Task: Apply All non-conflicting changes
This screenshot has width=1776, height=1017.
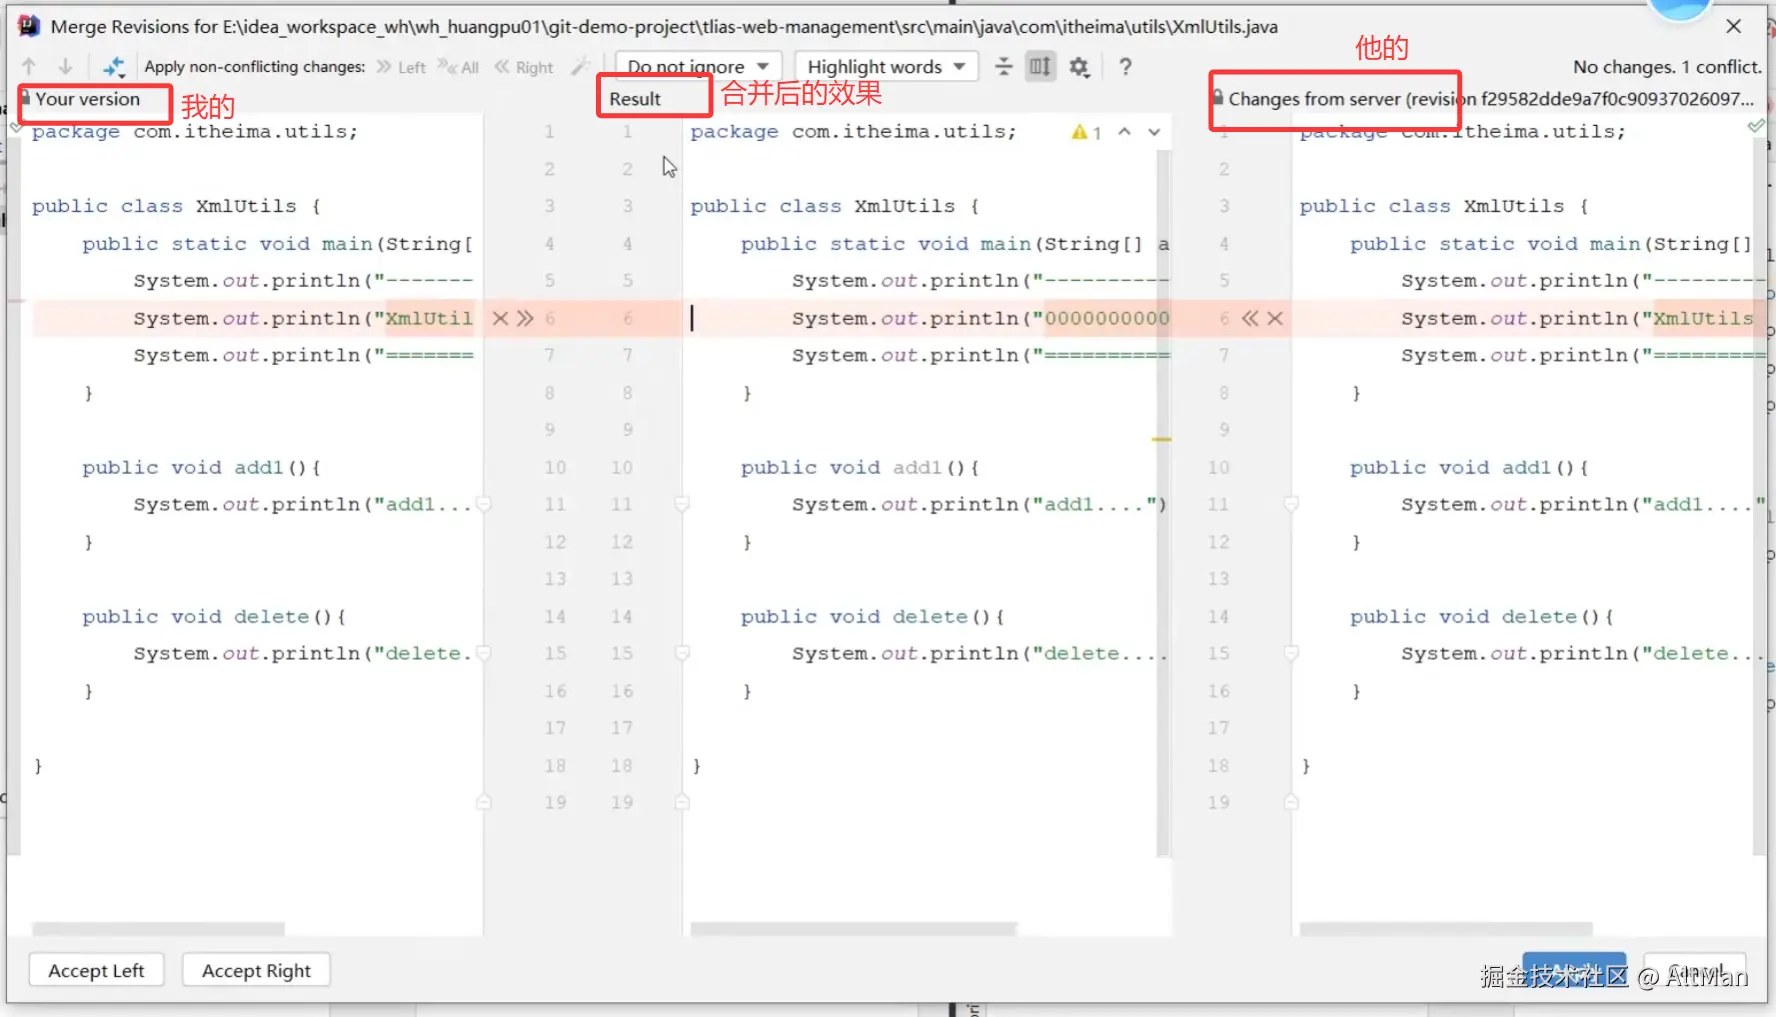Action: point(459,67)
